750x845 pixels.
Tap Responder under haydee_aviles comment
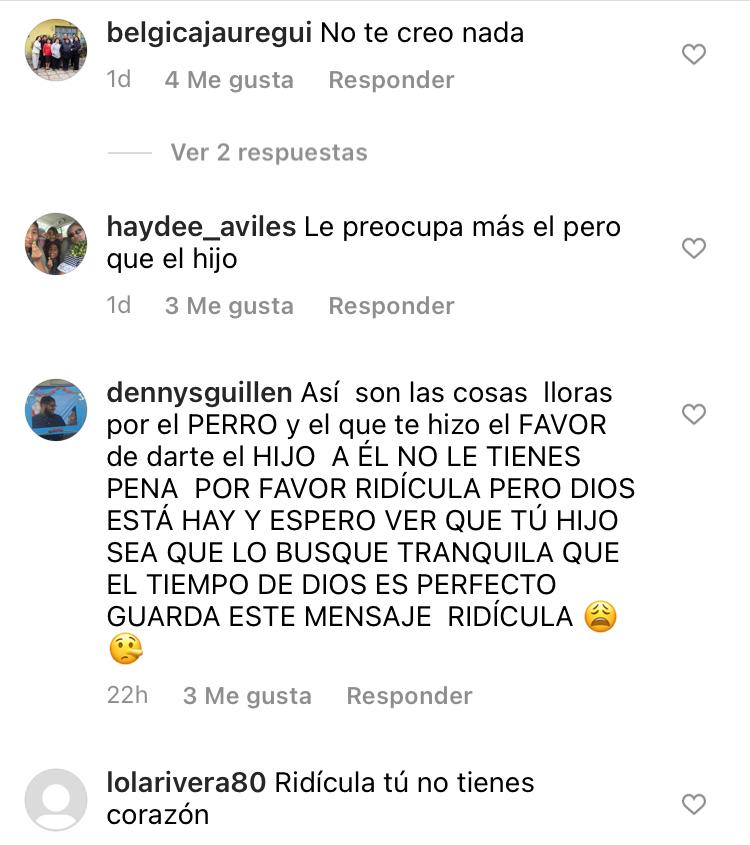(392, 306)
